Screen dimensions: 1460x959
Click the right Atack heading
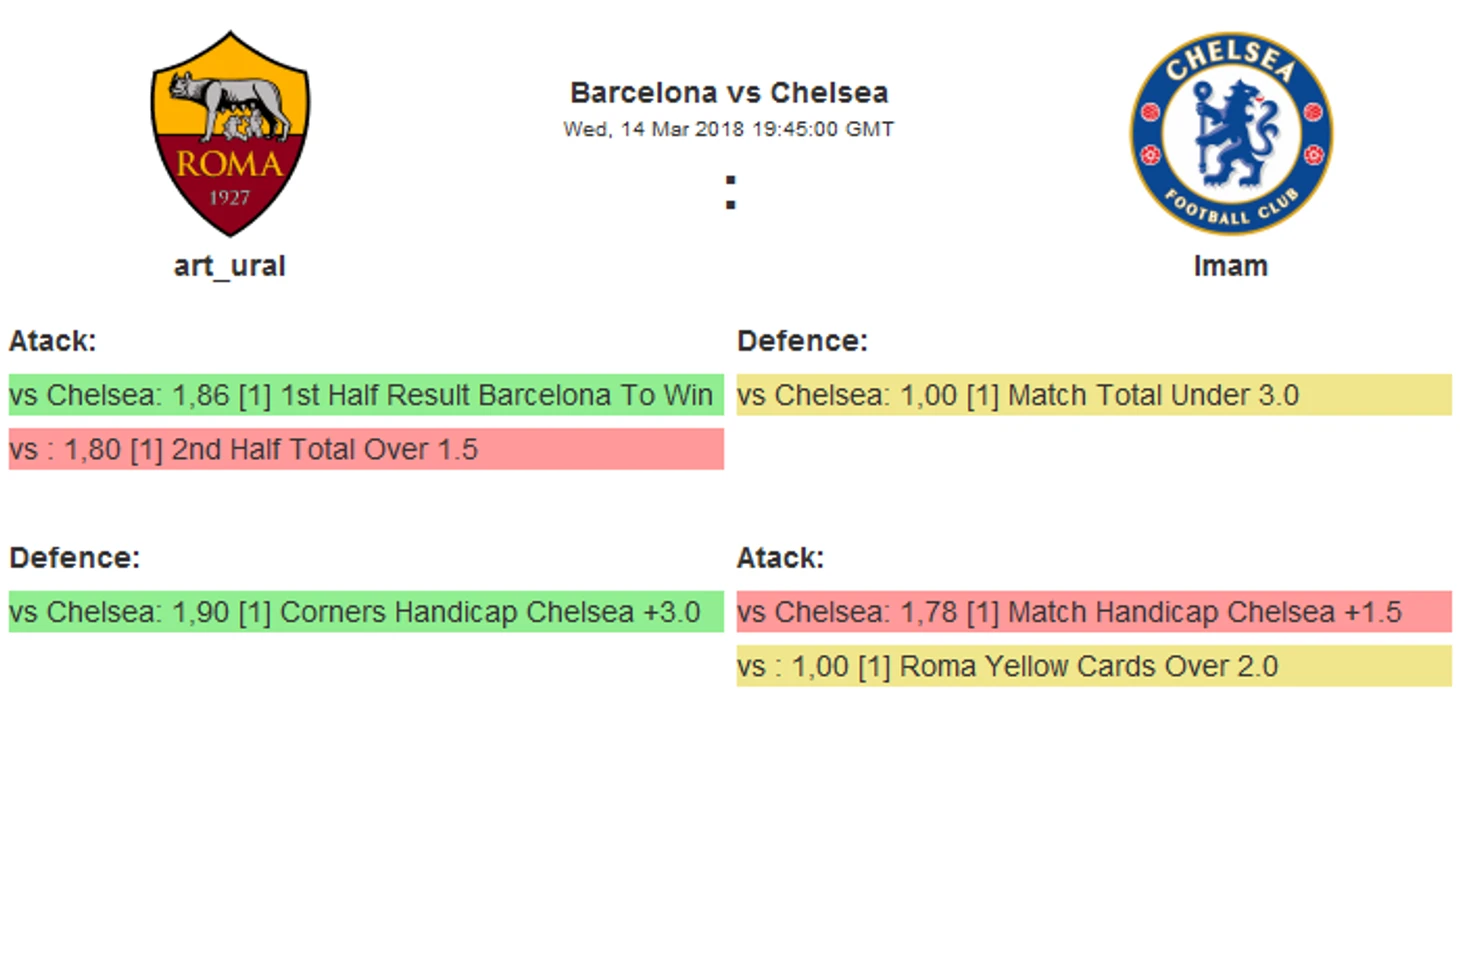coord(781,558)
